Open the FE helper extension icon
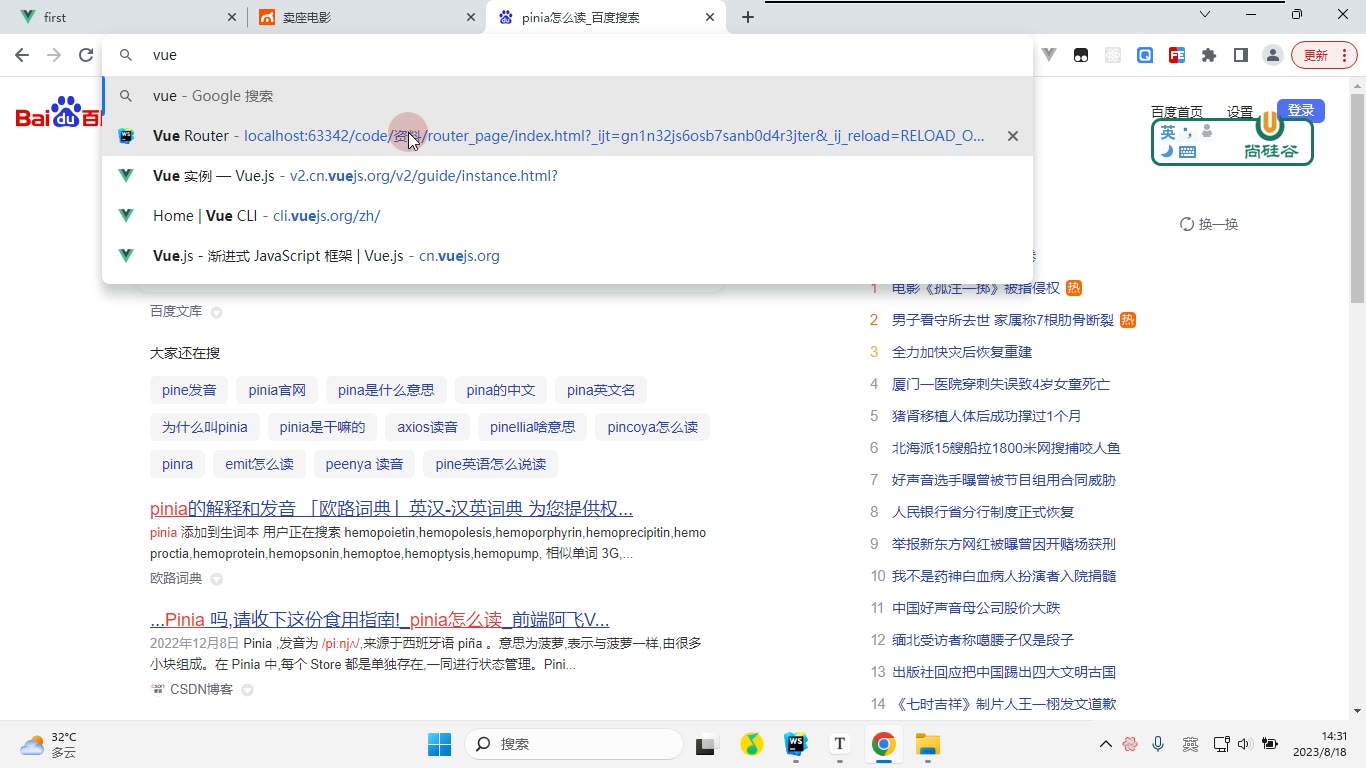This screenshot has height=768, width=1366. (1177, 55)
